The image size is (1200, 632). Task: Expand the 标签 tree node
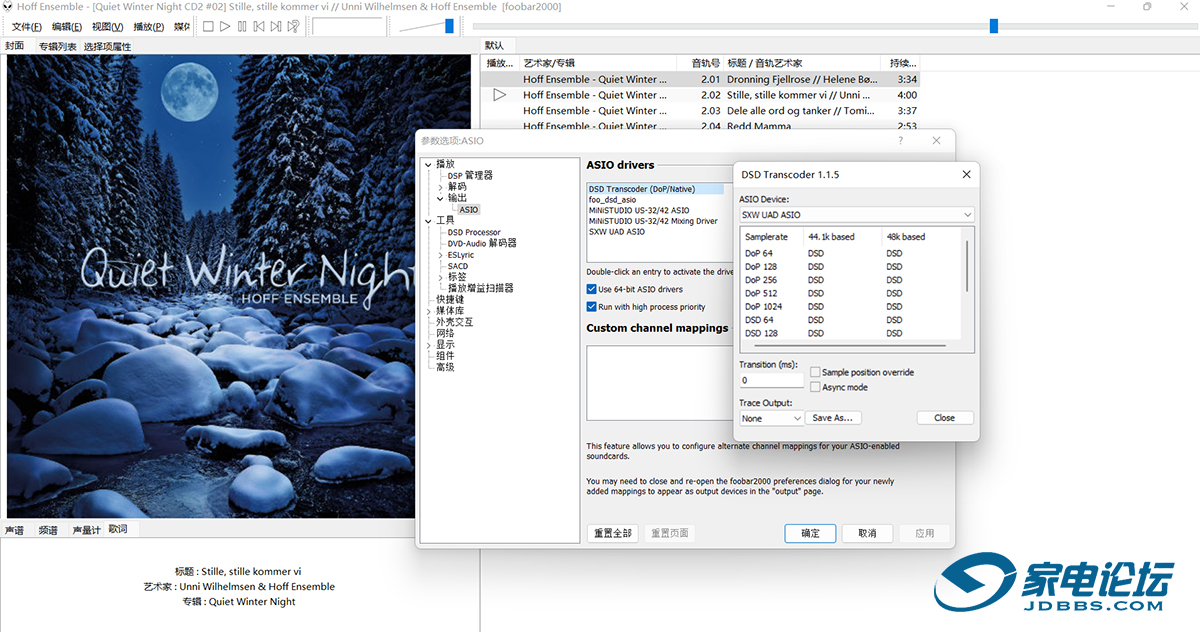coord(440,277)
